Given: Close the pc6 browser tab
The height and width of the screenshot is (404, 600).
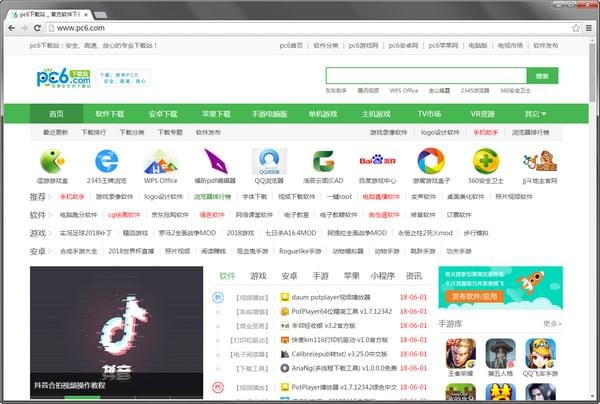Looking at the screenshot, I should pos(86,15).
